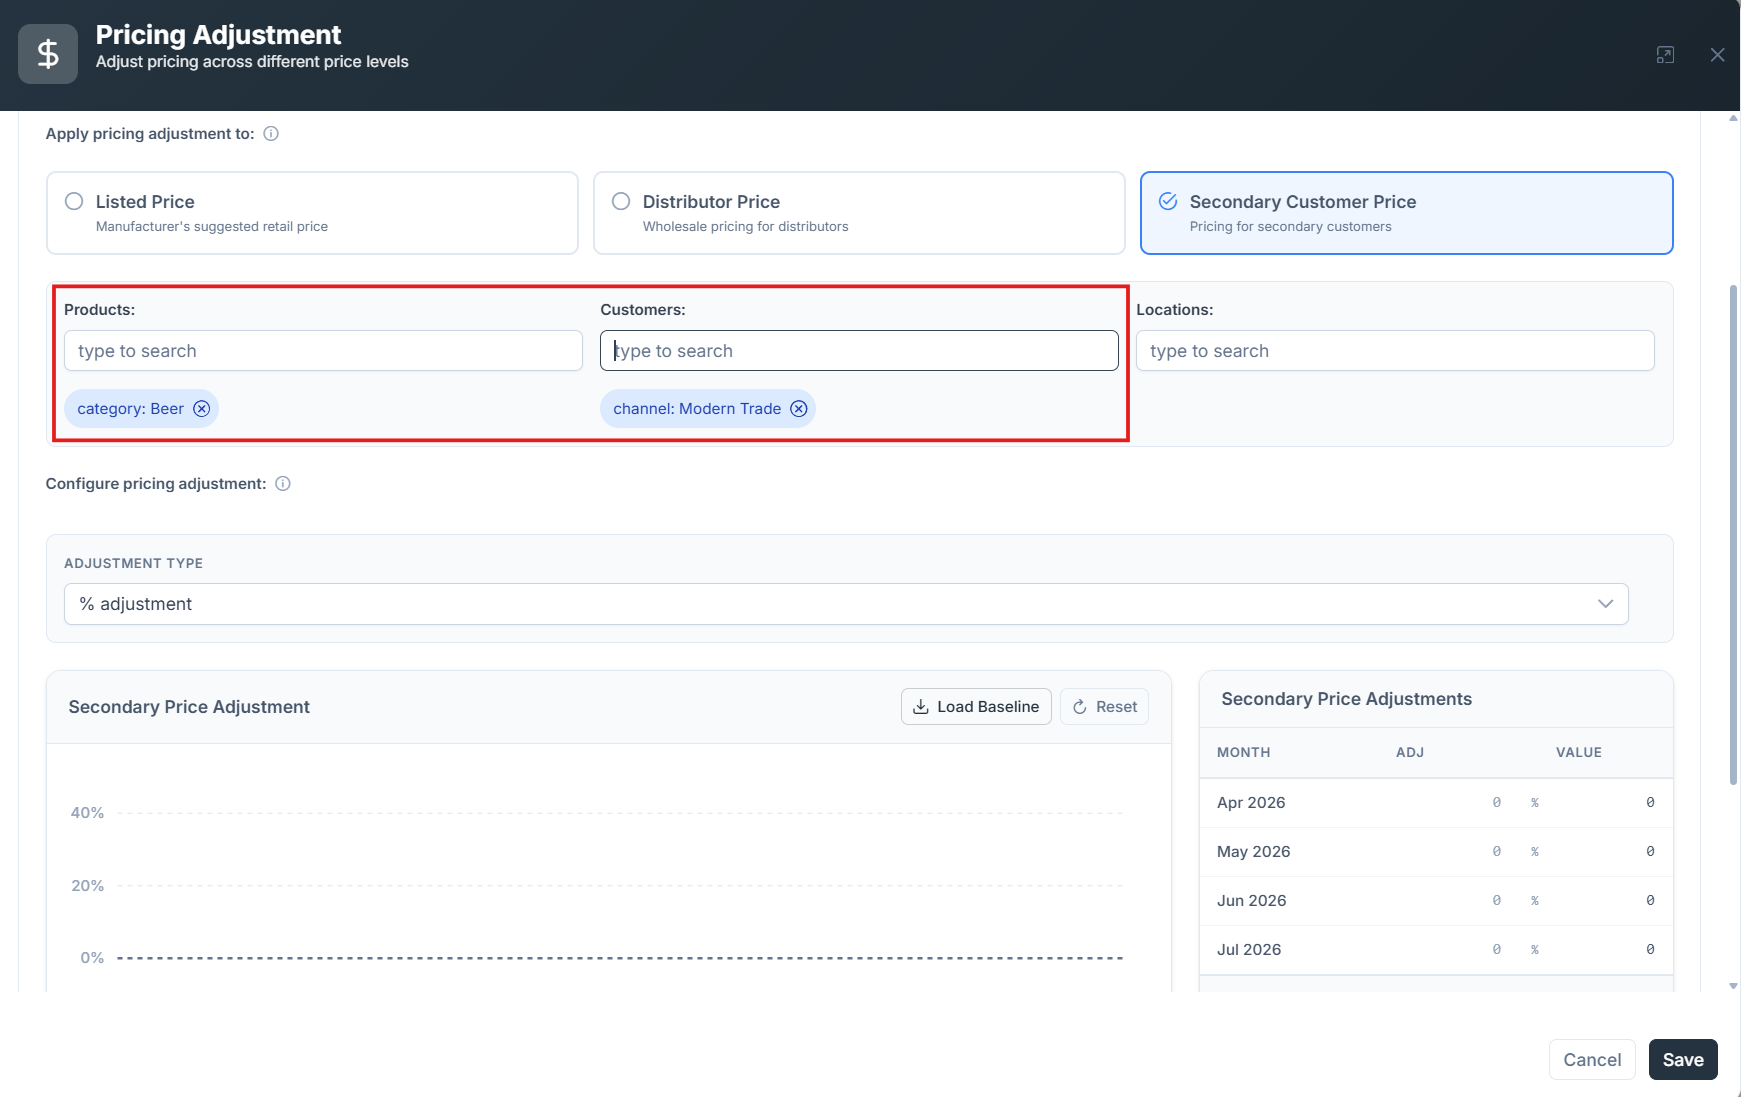The width and height of the screenshot is (1741, 1097).
Task: Edit May 2026 adjustment percentage field
Action: 1496,852
